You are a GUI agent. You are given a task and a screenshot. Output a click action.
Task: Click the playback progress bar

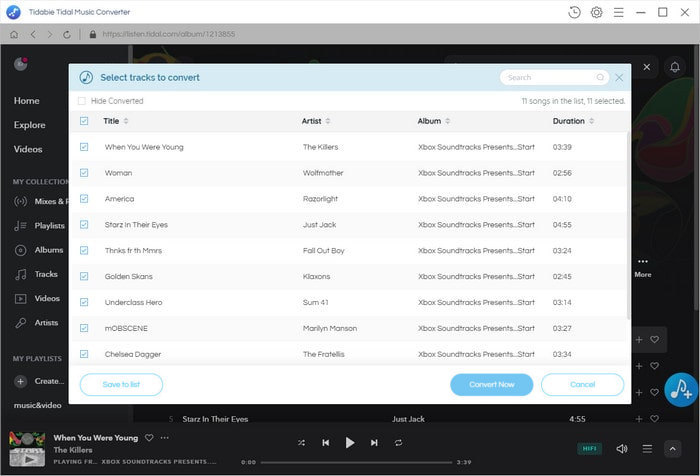356,463
